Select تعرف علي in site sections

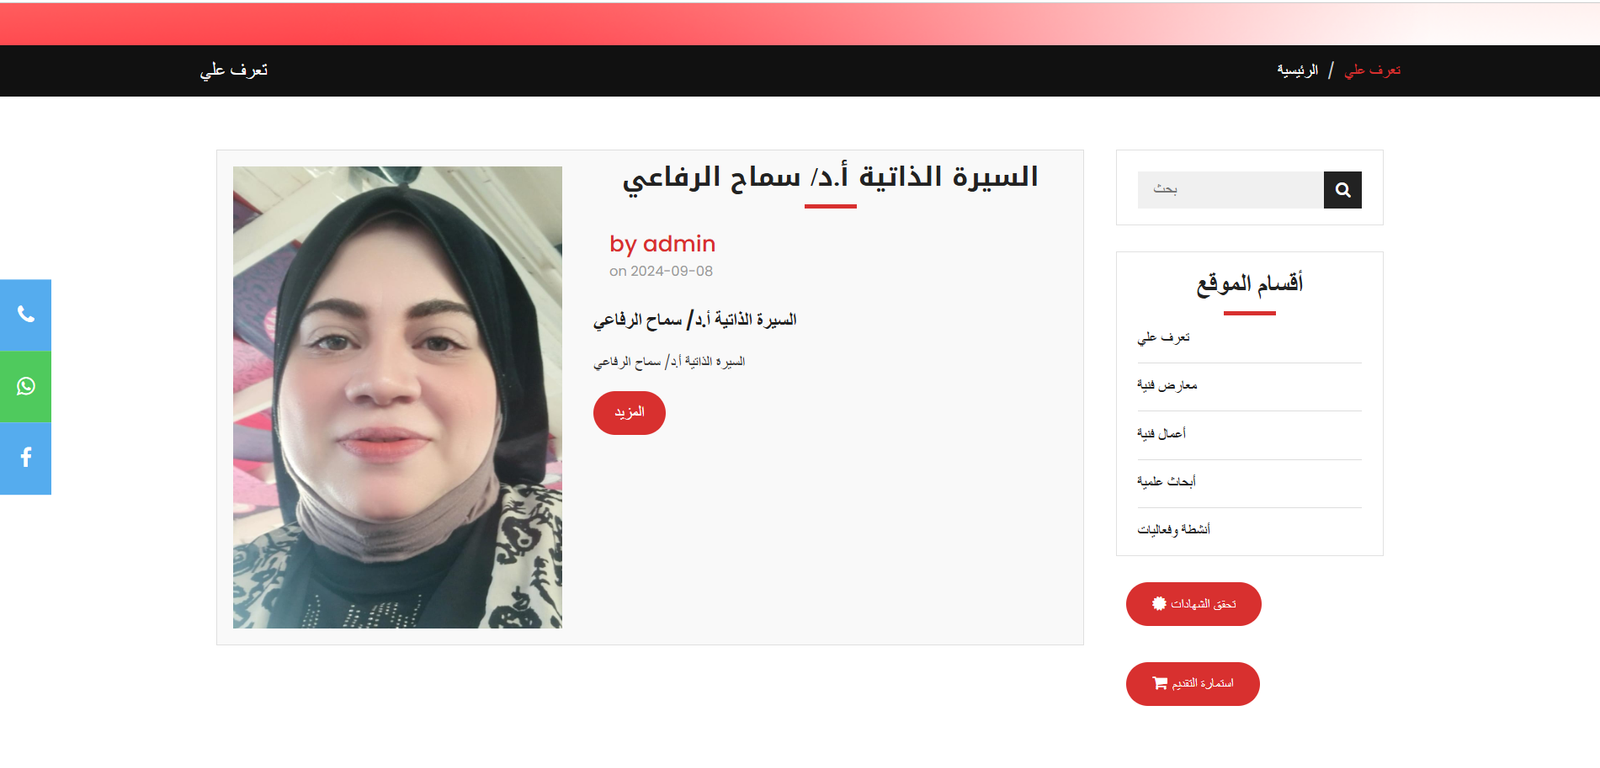(x=1163, y=338)
